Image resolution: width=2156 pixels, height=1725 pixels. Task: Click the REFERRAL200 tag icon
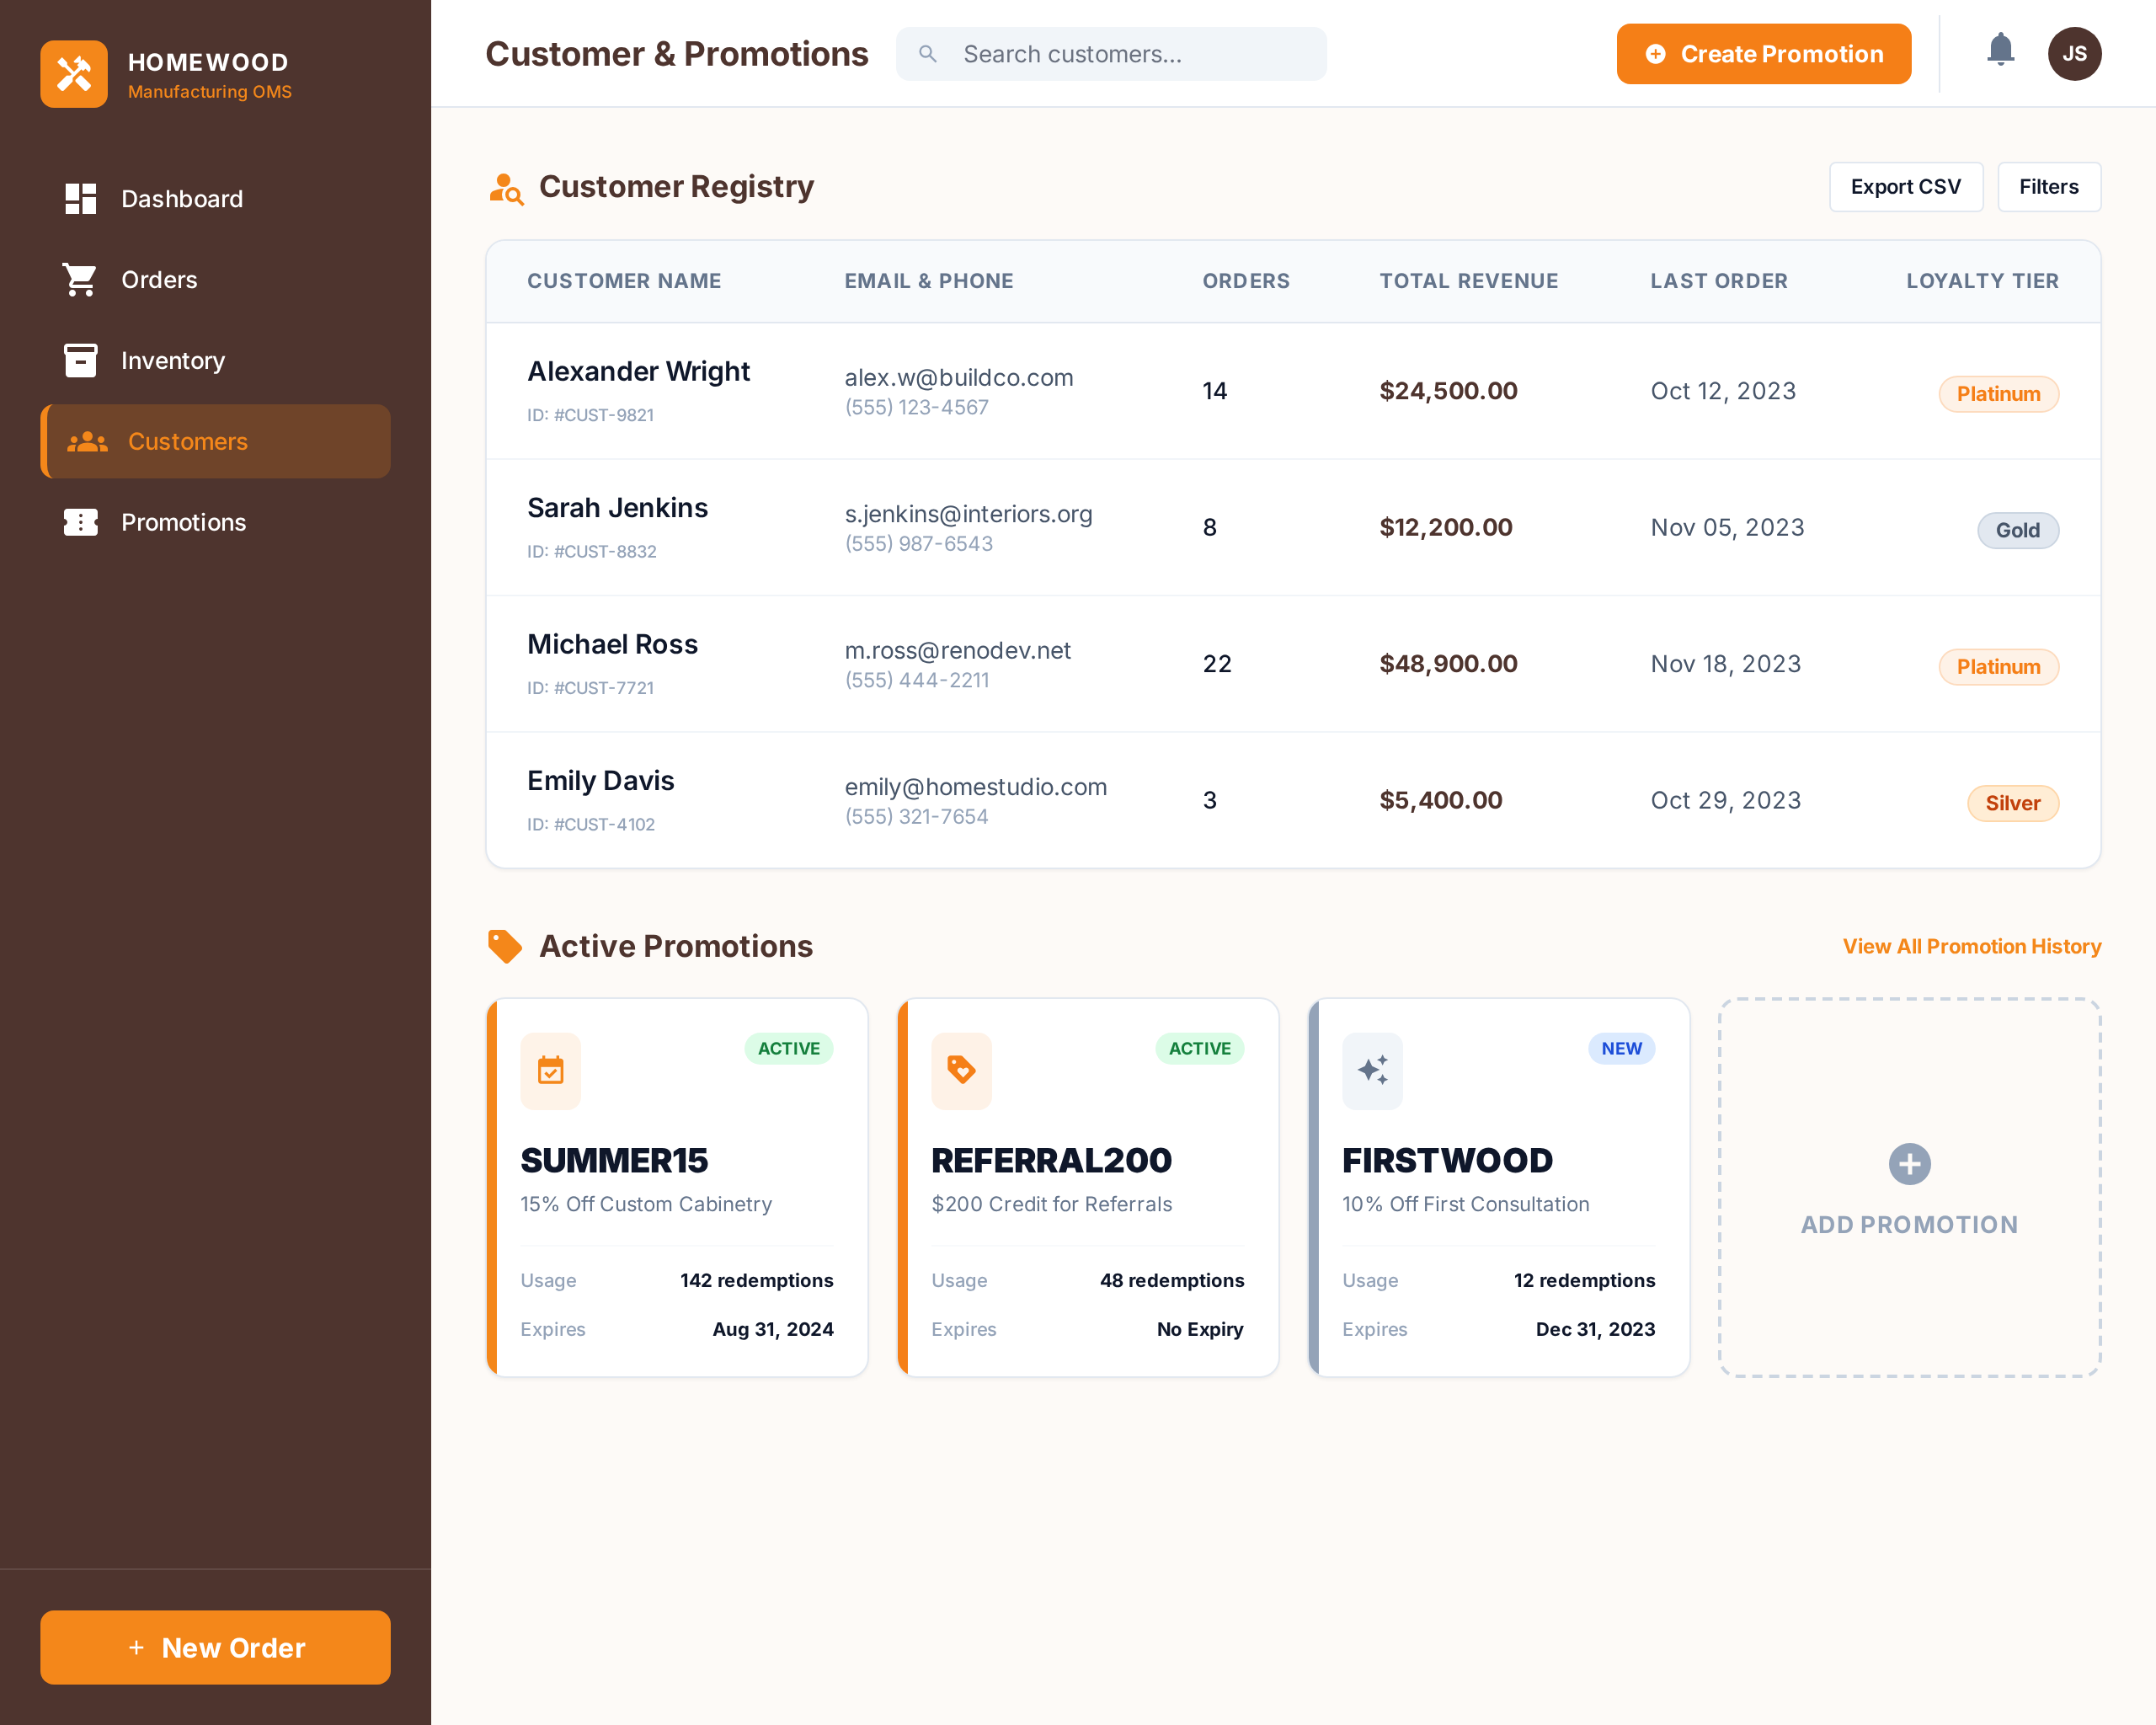pyautogui.click(x=961, y=1071)
